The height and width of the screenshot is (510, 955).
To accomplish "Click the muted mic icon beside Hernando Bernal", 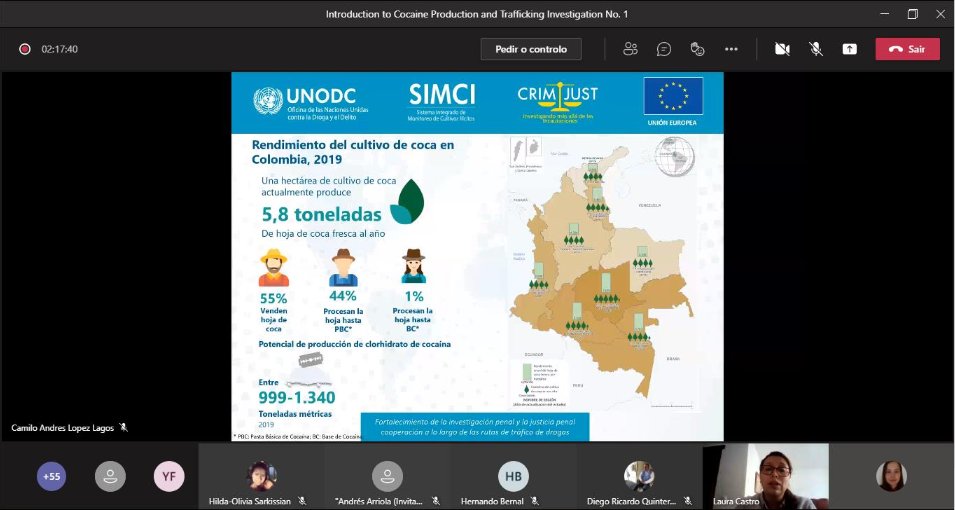I will (535, 501).
